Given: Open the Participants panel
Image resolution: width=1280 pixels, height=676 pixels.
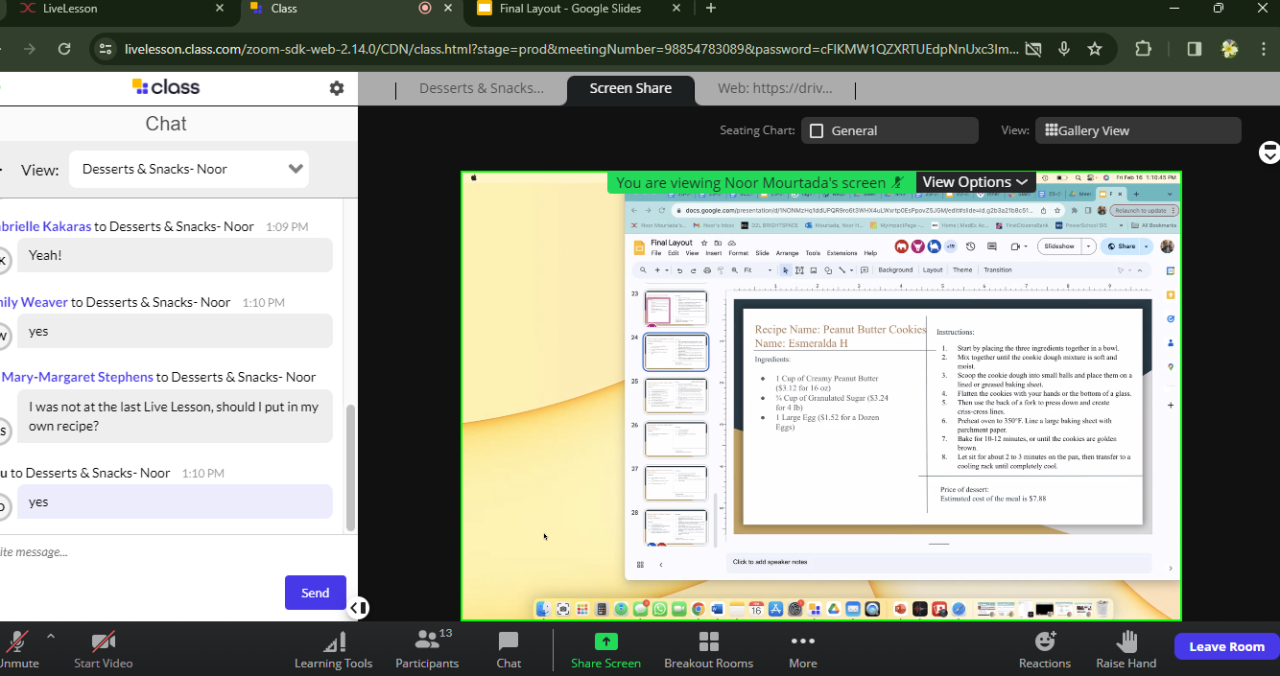Looking at the screenshot, I should (427, 649).
